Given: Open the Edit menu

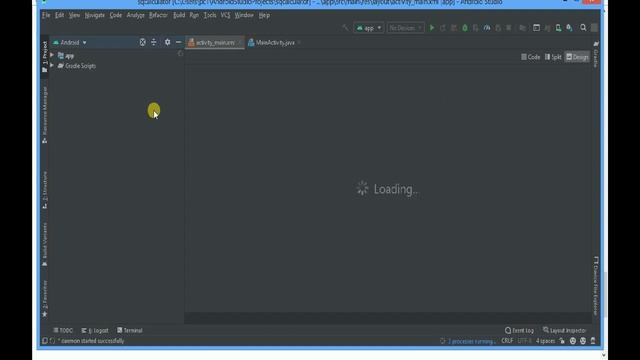Looking at the screenshot, I should click(60, 15).
